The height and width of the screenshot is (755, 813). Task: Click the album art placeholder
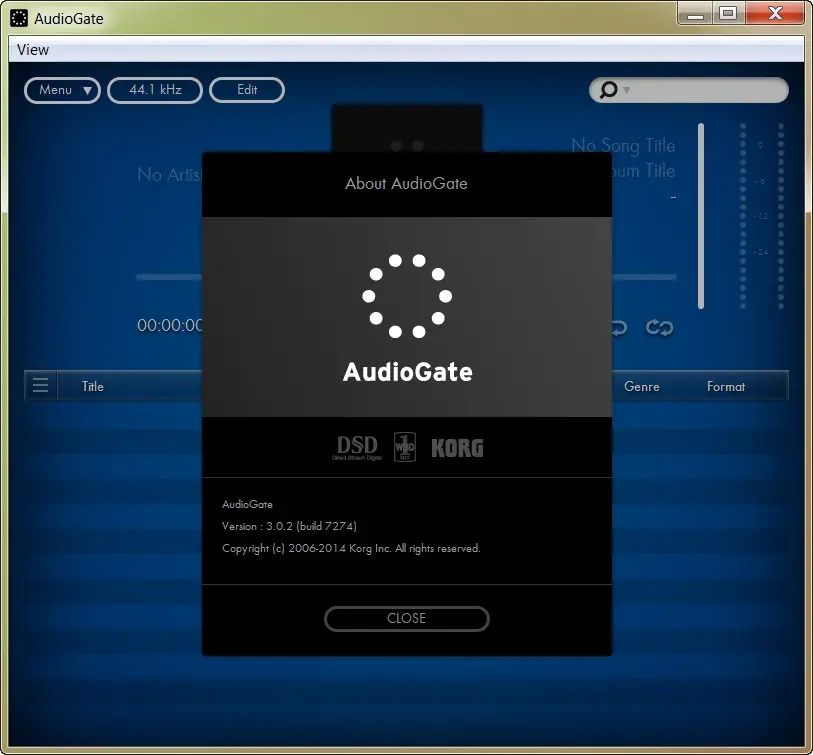[x=407, y=128]
